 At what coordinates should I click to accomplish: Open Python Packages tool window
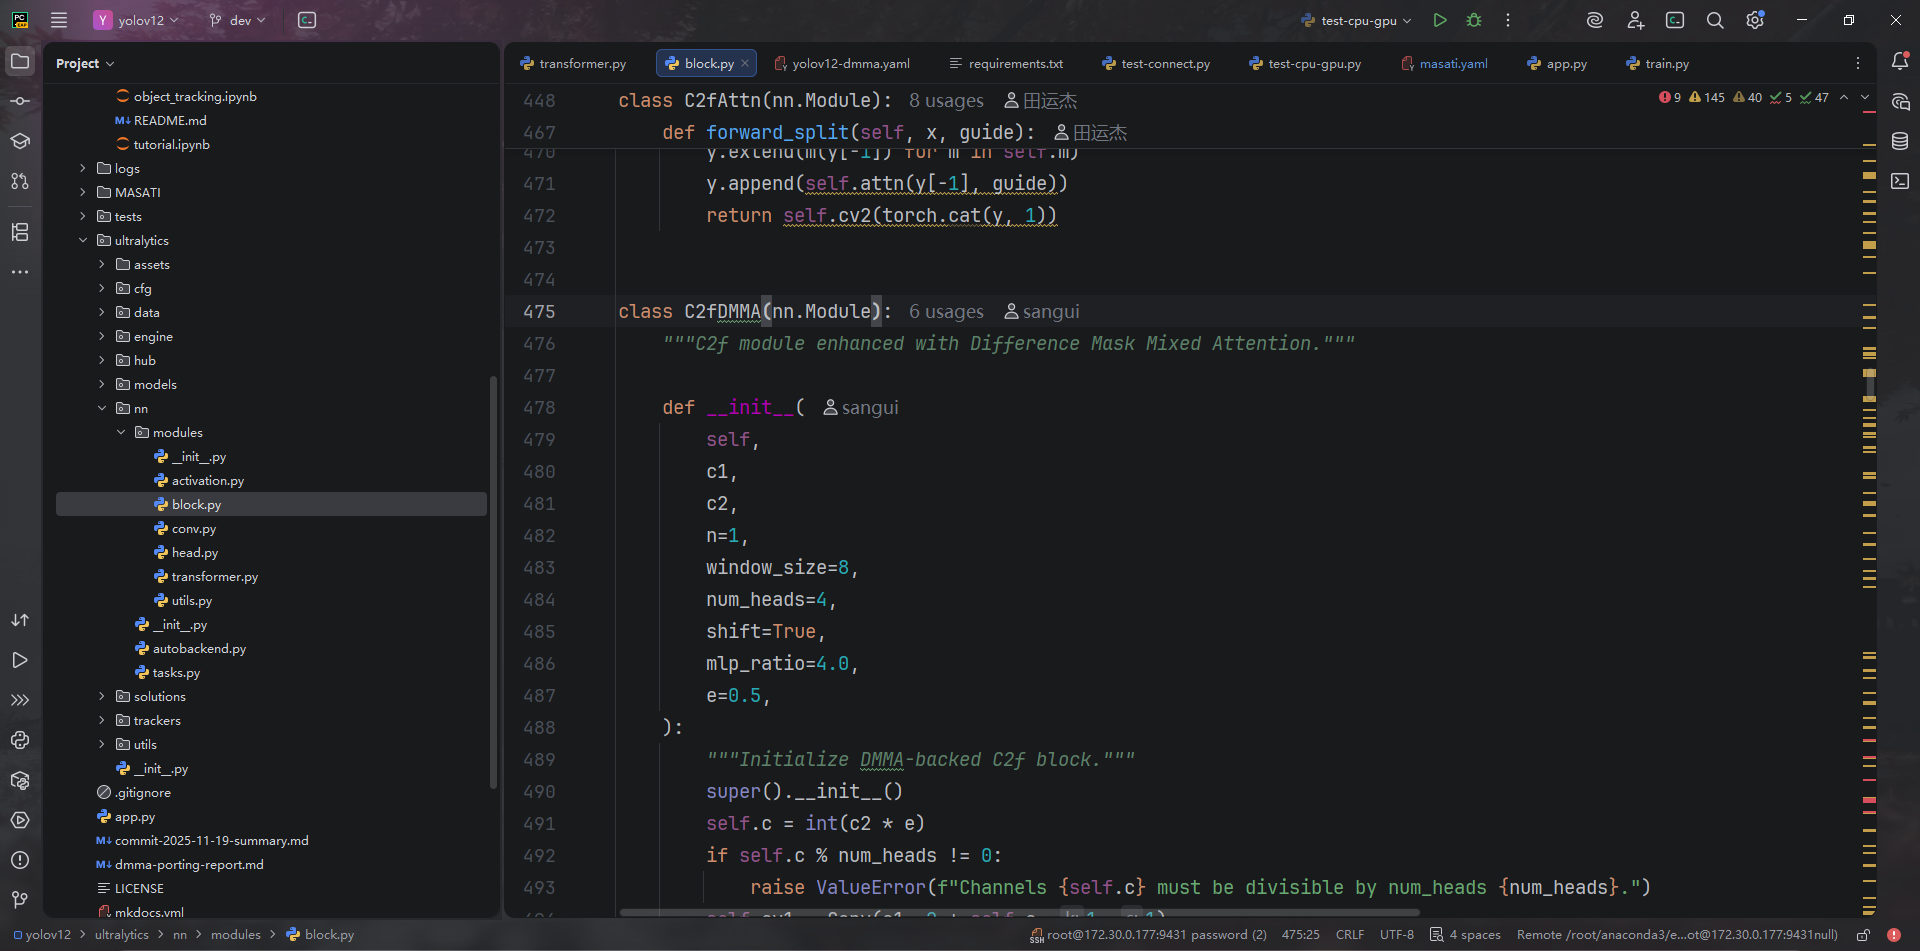tap(20, 780)
